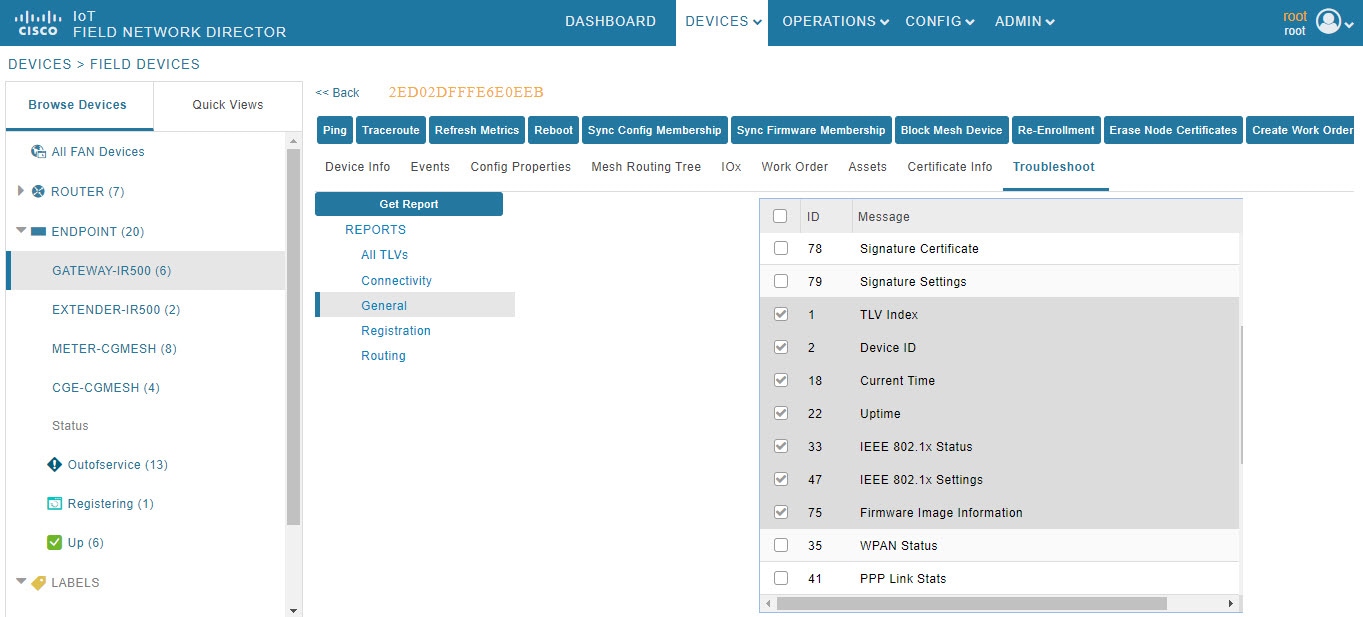Image resolution: width=1363 pixels, height=617 pixels.
Task: Click the All FAN Devices icon
Action: (38, 152)
